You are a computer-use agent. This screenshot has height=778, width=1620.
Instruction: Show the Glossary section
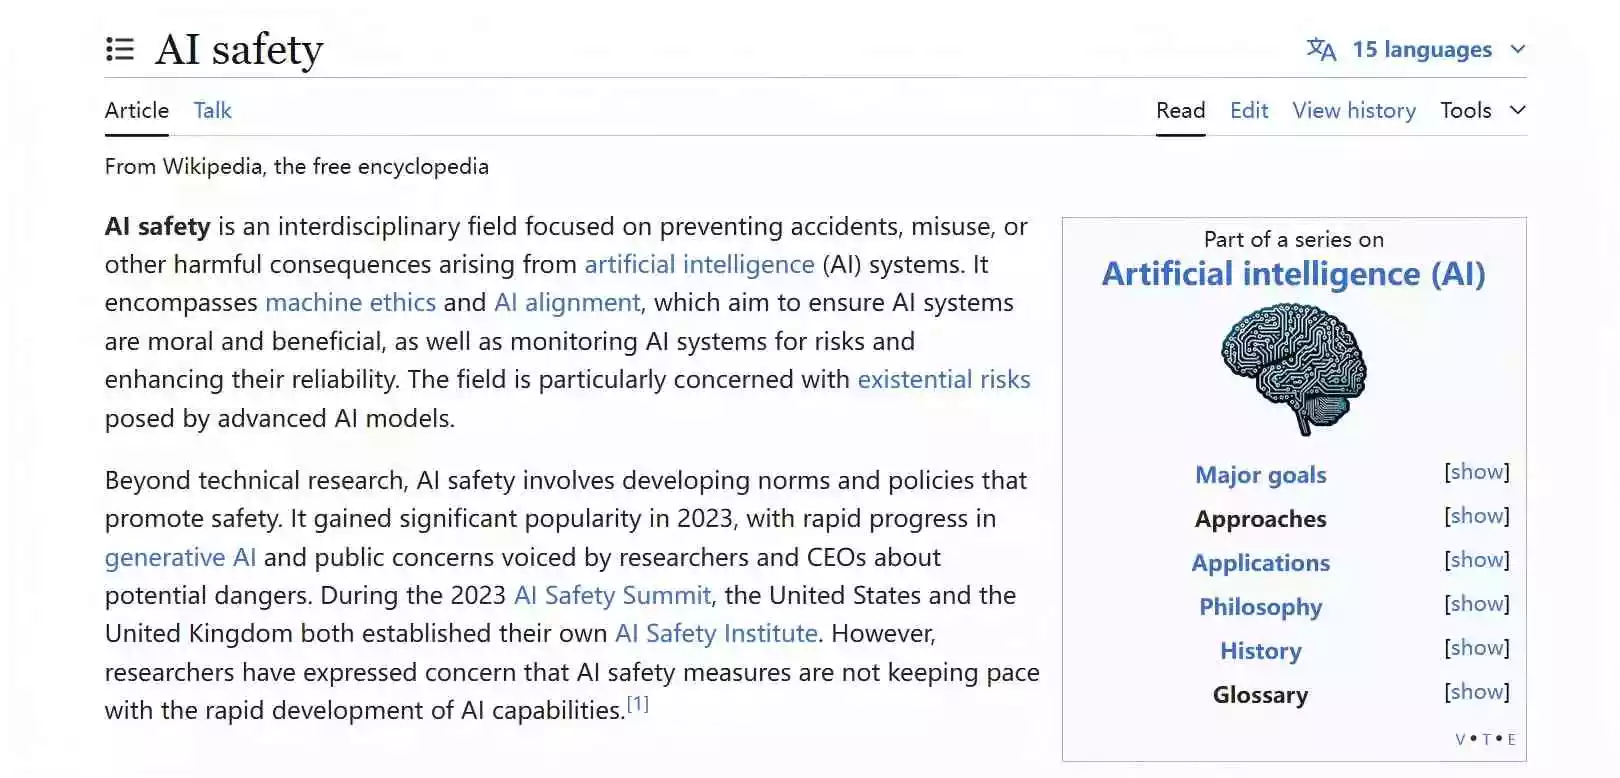1476,692
